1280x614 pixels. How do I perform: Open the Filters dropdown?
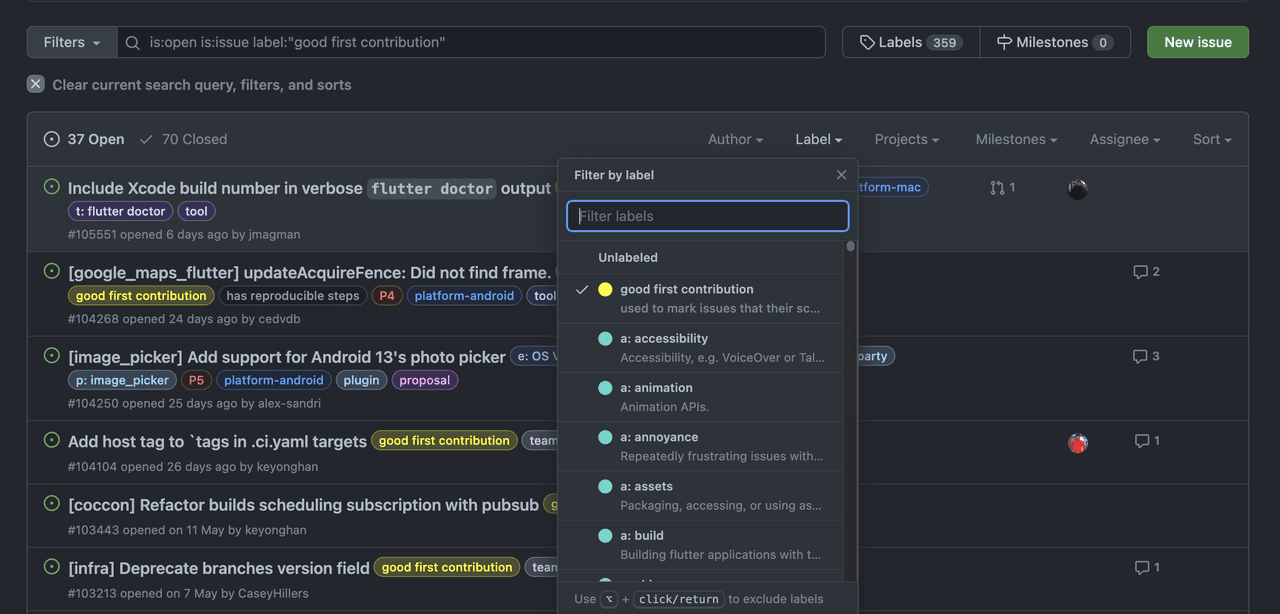72,42
